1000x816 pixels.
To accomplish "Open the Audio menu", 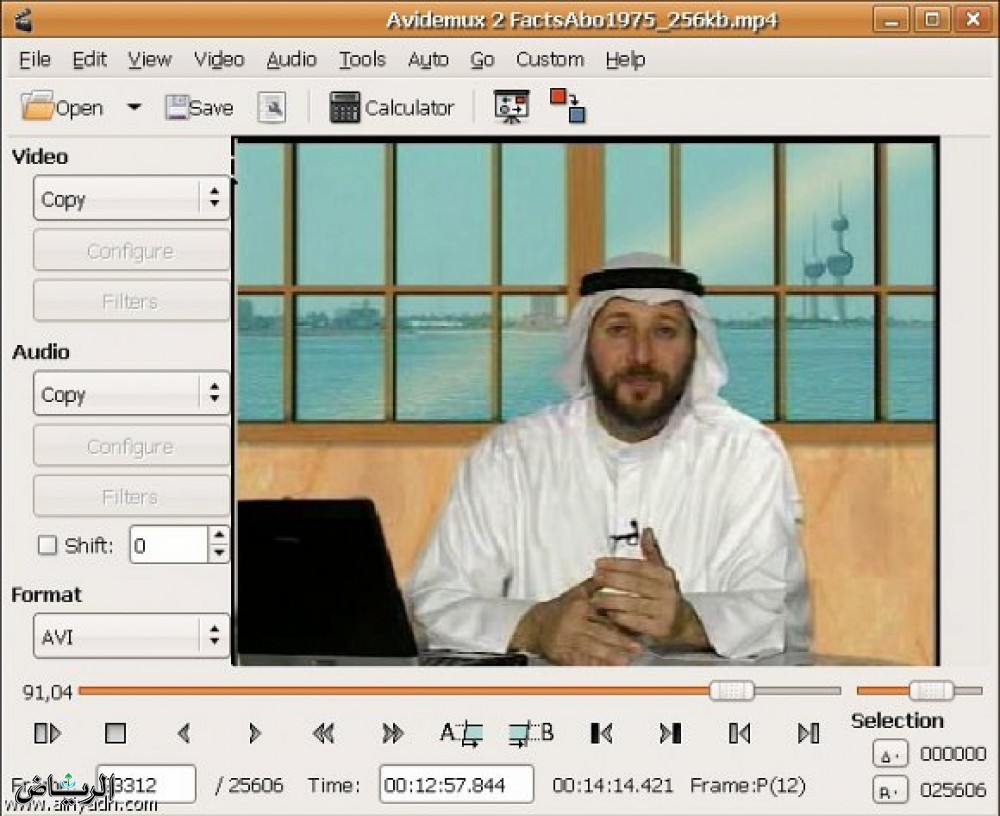I will (x=291, y=59).
